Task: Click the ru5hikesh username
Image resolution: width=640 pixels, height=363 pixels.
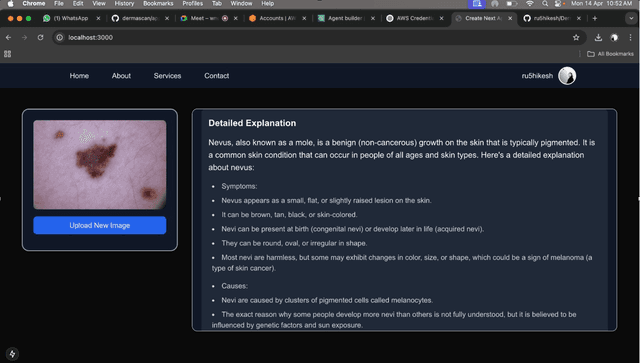Action: (x=537, y=76)
